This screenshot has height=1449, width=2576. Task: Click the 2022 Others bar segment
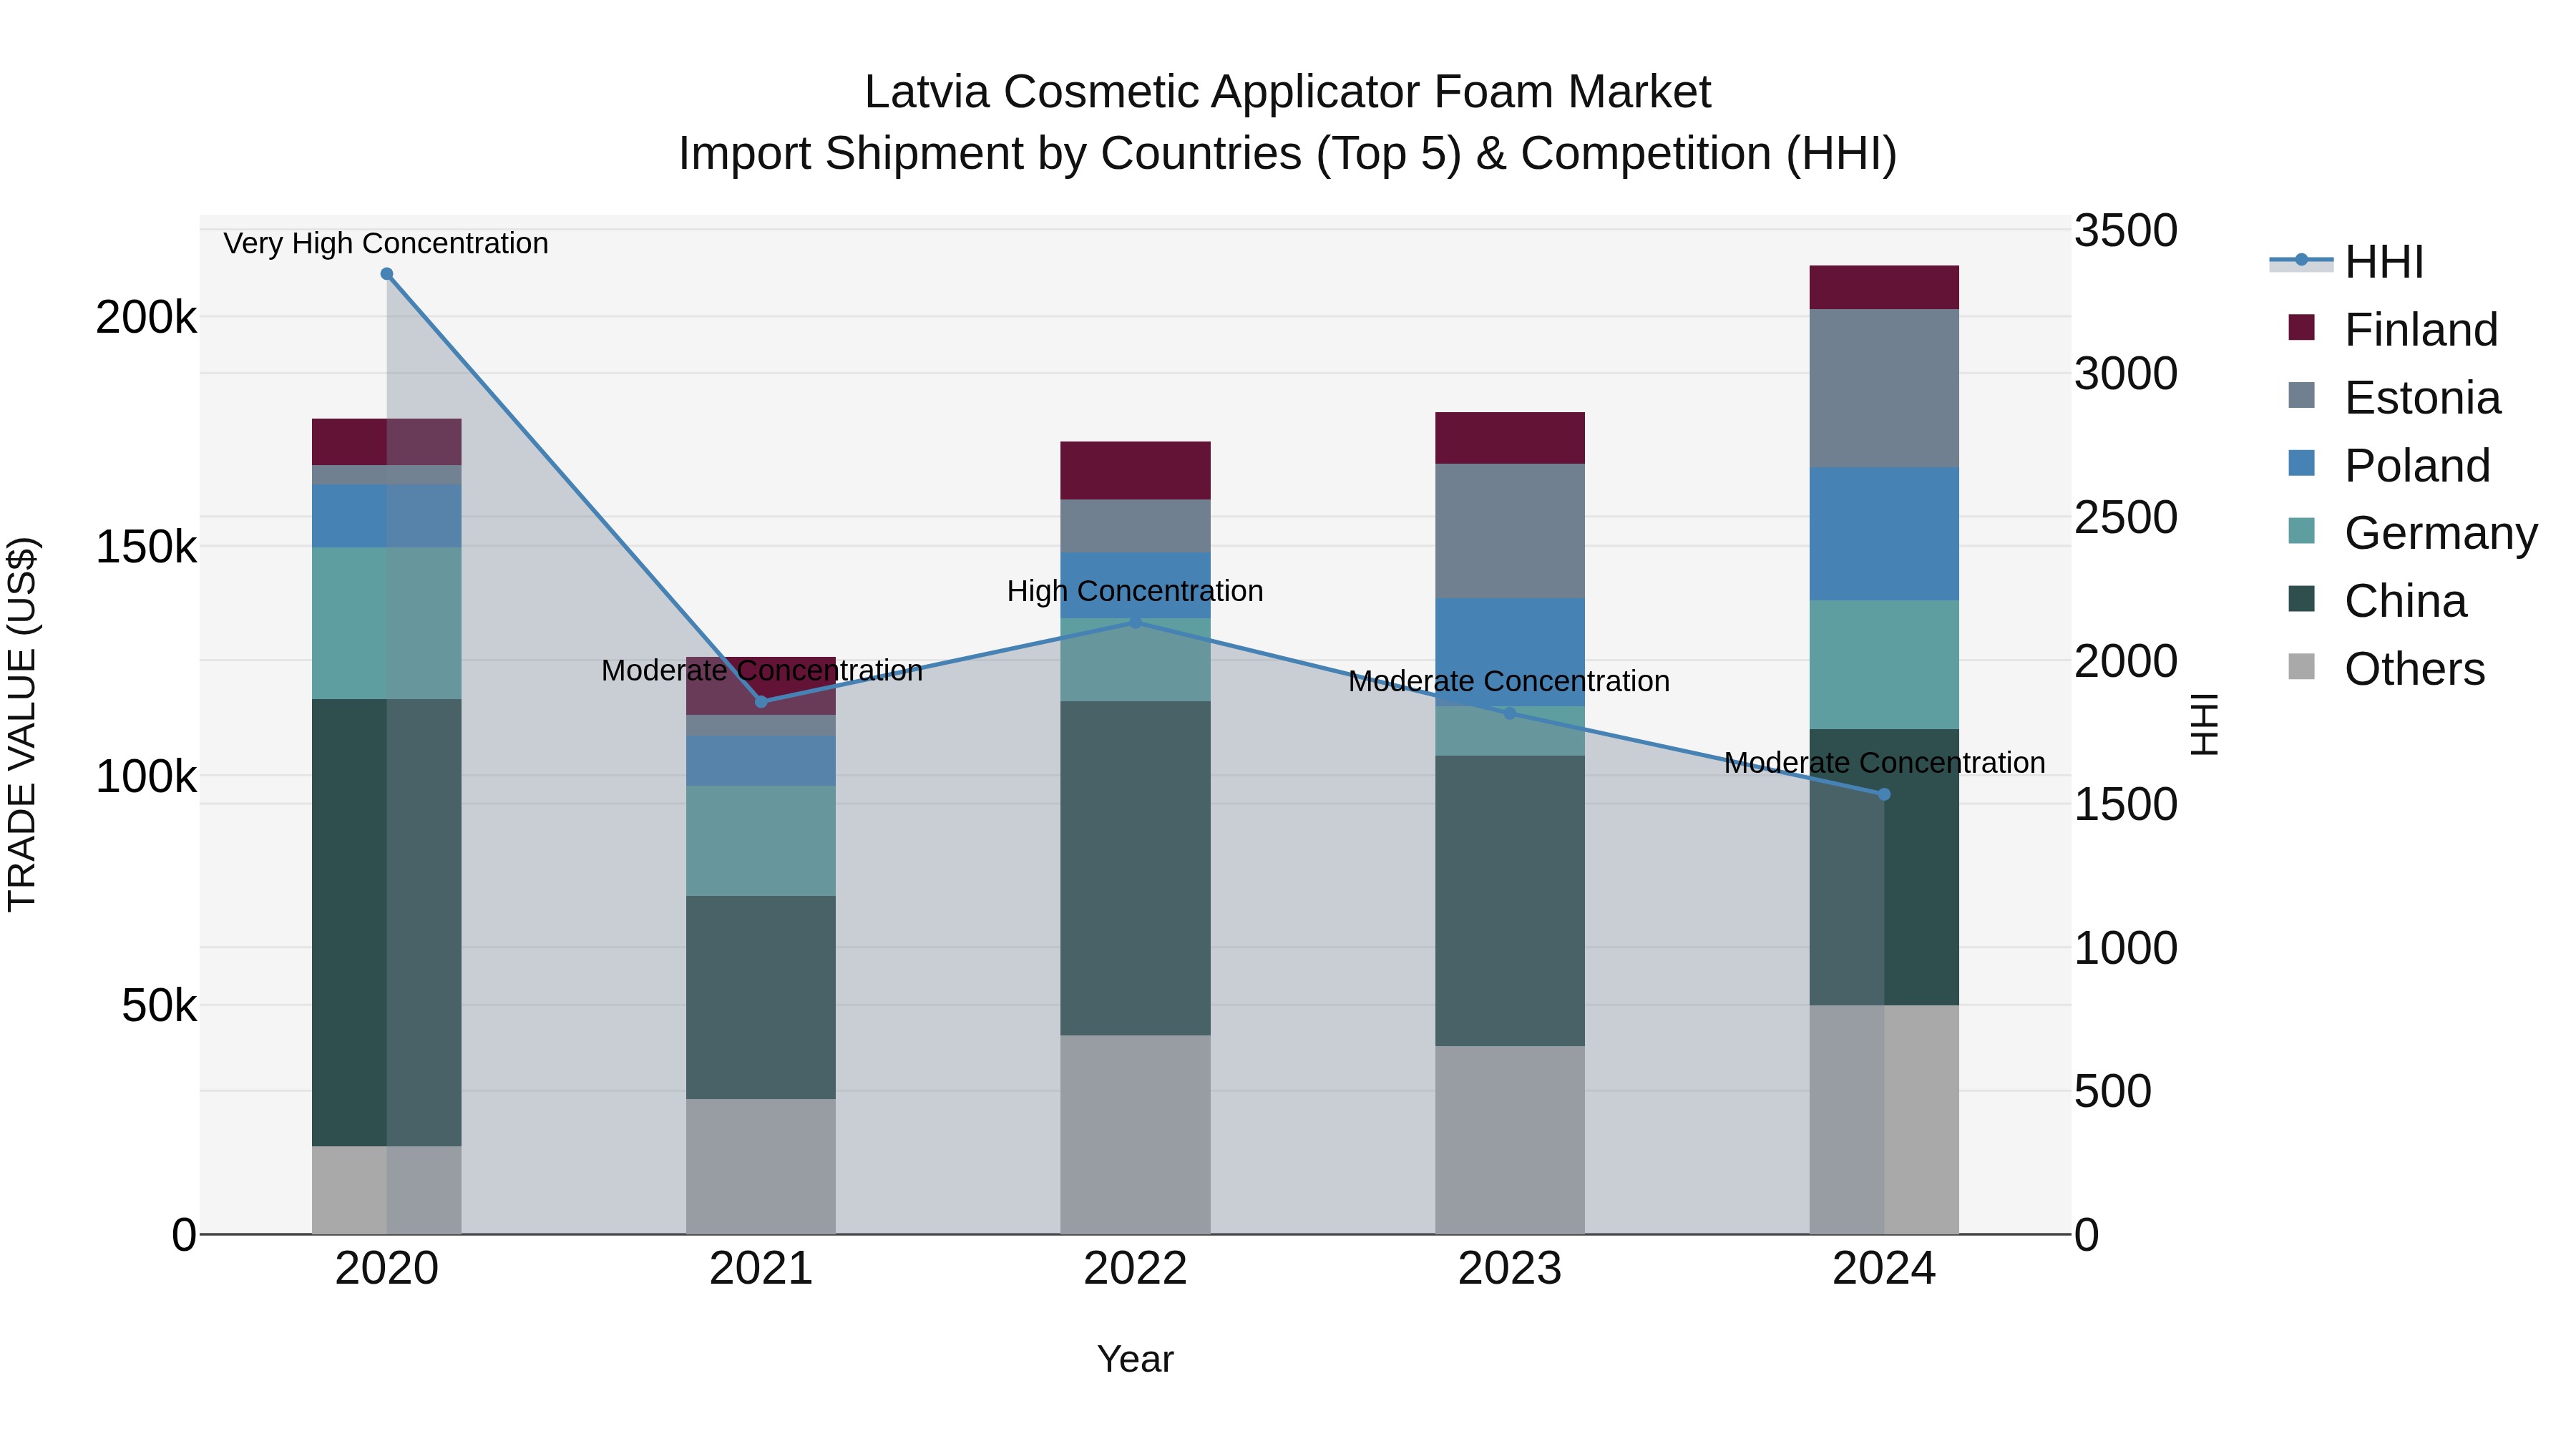click(1135, 1135)
